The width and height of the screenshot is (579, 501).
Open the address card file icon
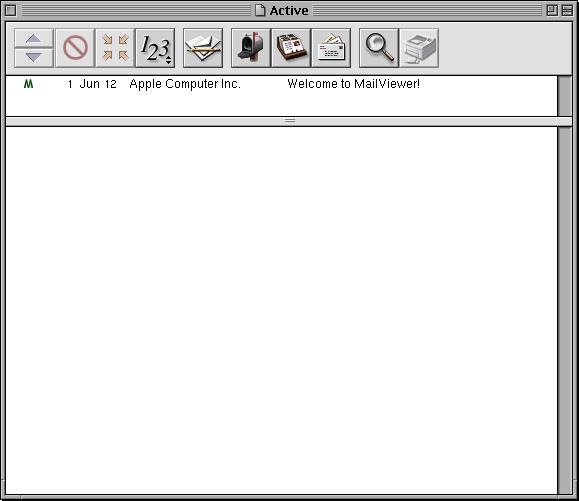pos(291,48)
